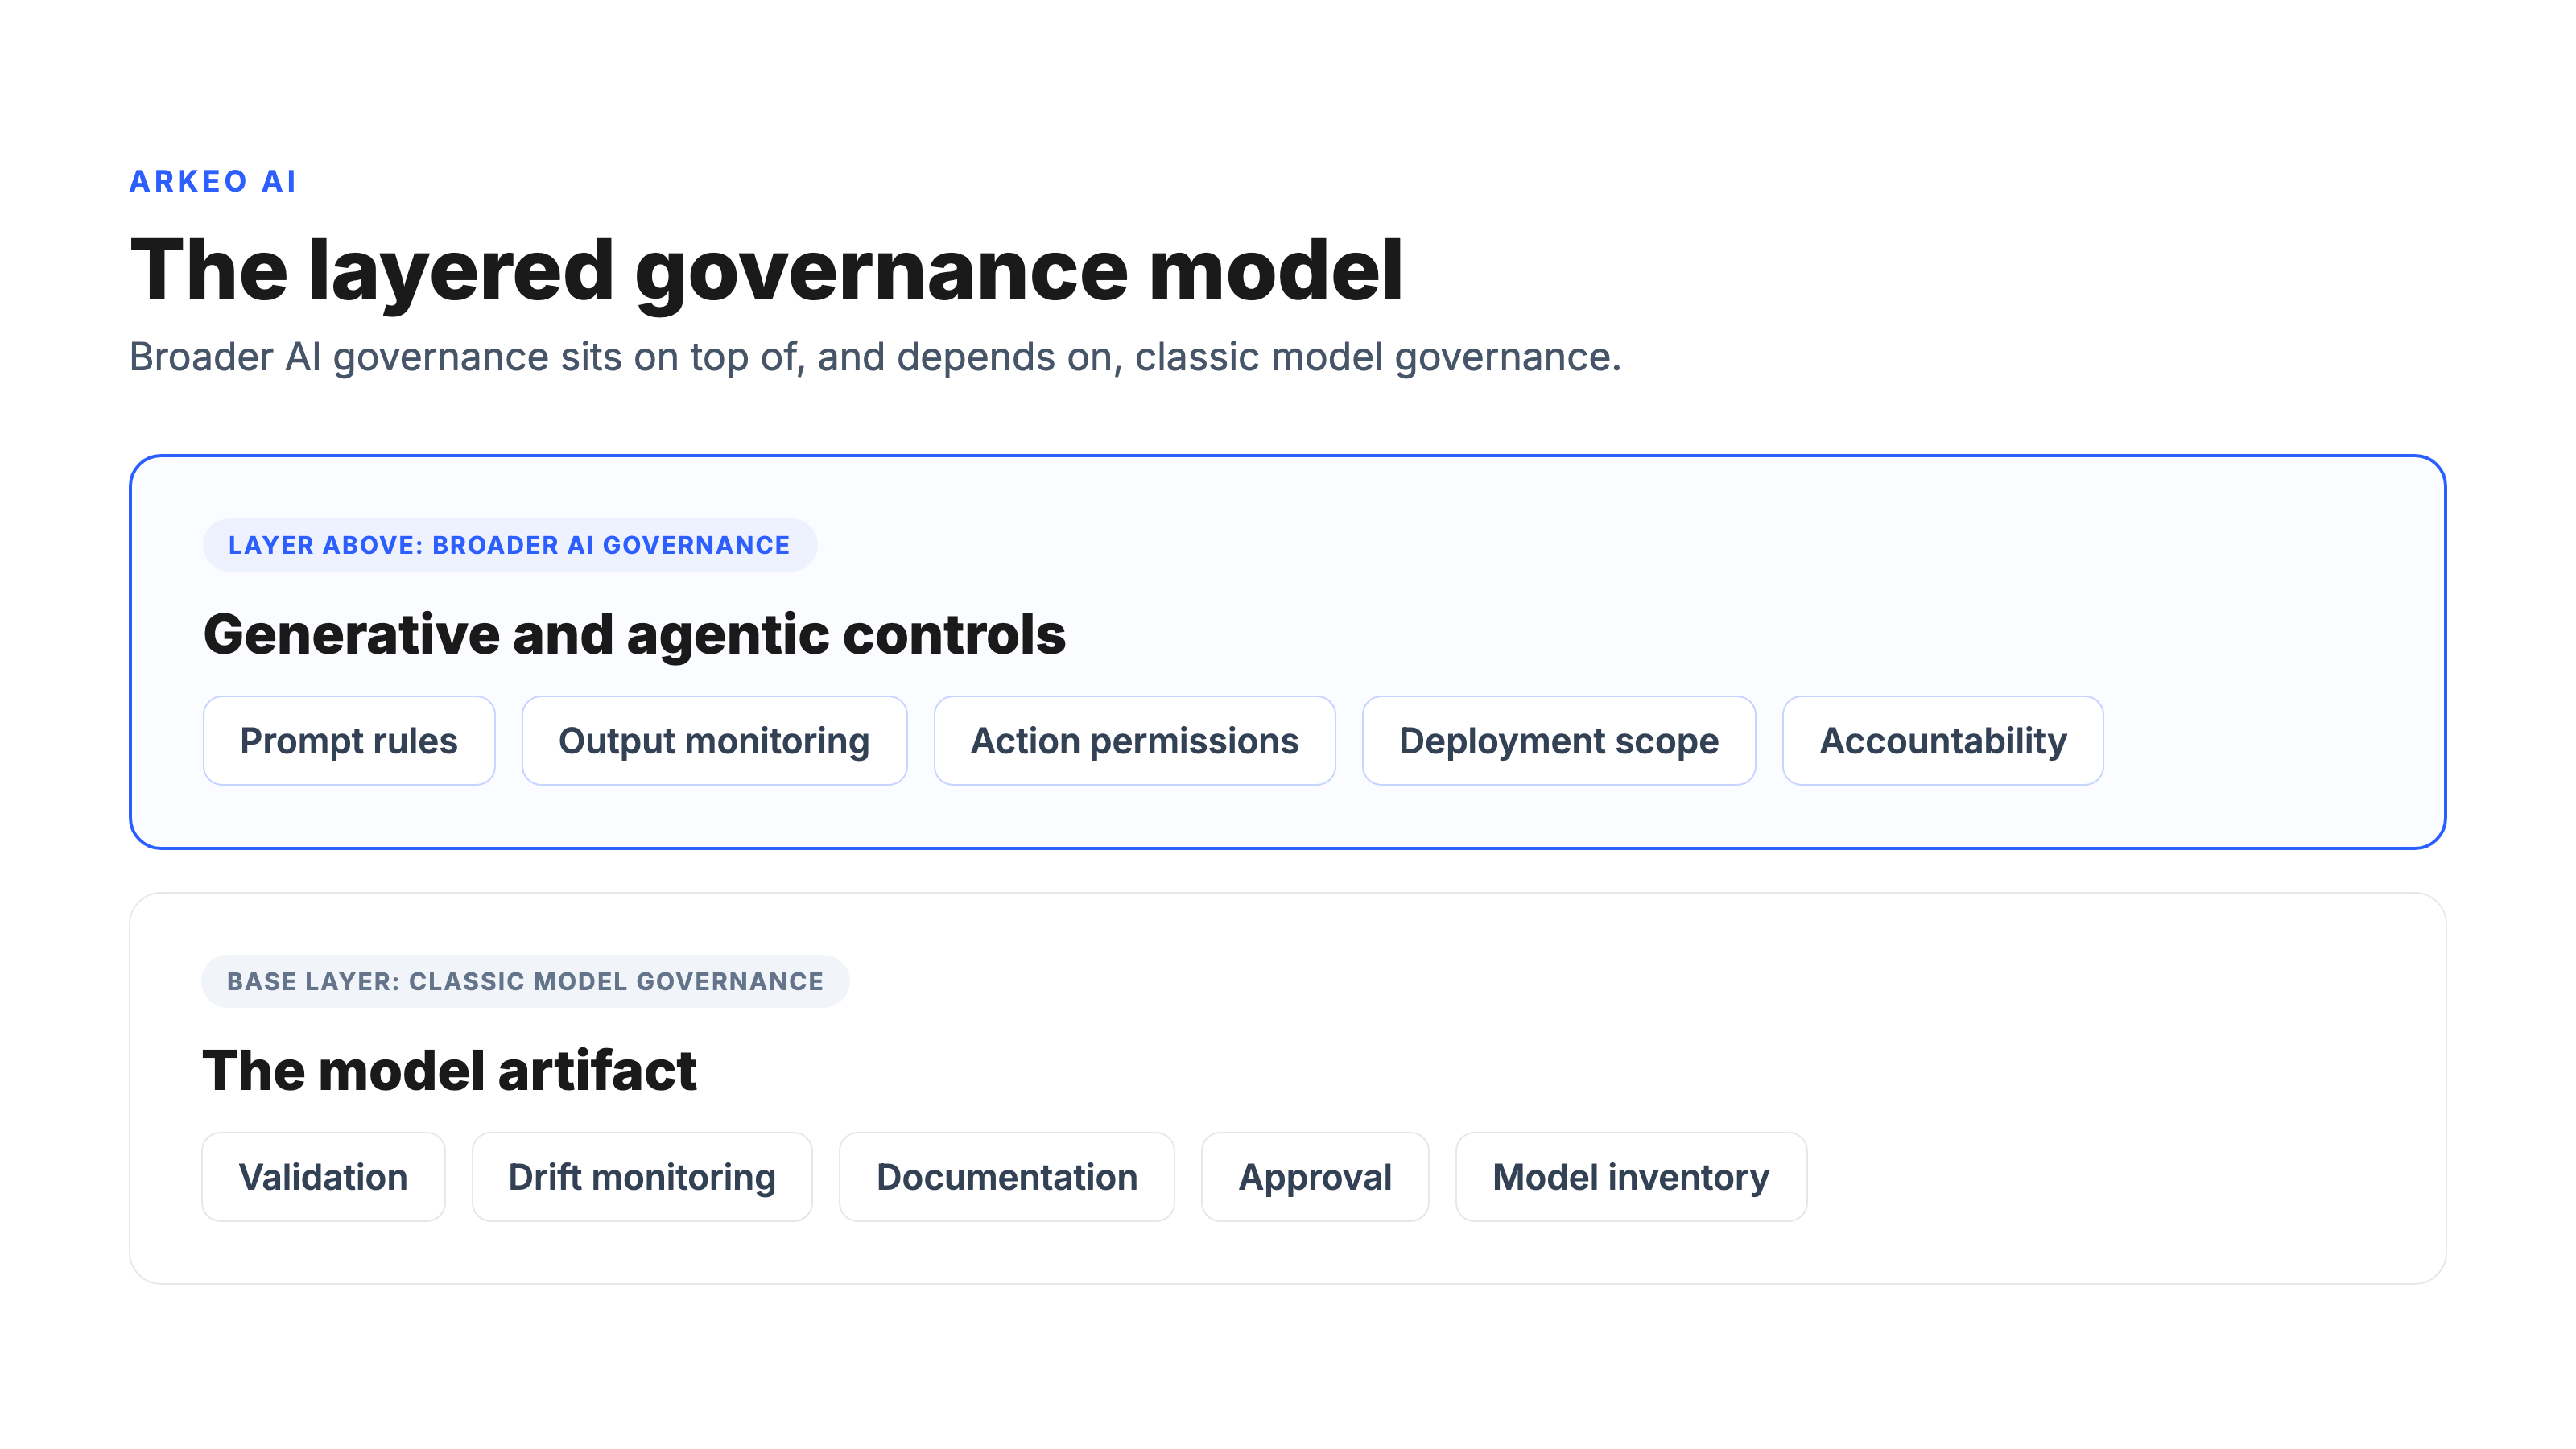Click the Prompt rules chip

[349, 741]
